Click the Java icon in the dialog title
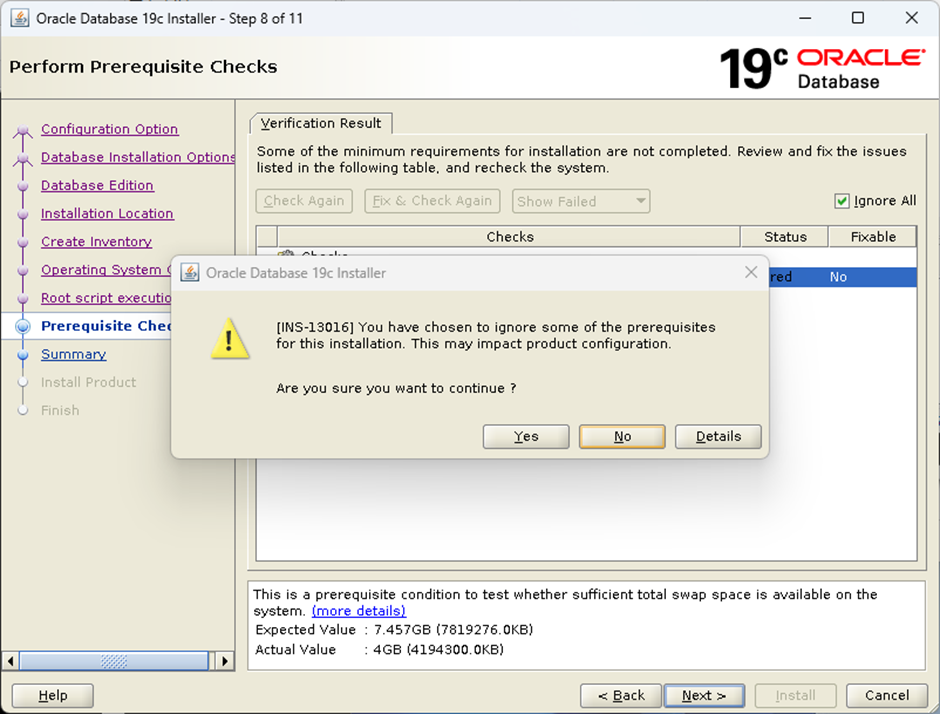Screen dimensions: 940x714 click(190, 273)
